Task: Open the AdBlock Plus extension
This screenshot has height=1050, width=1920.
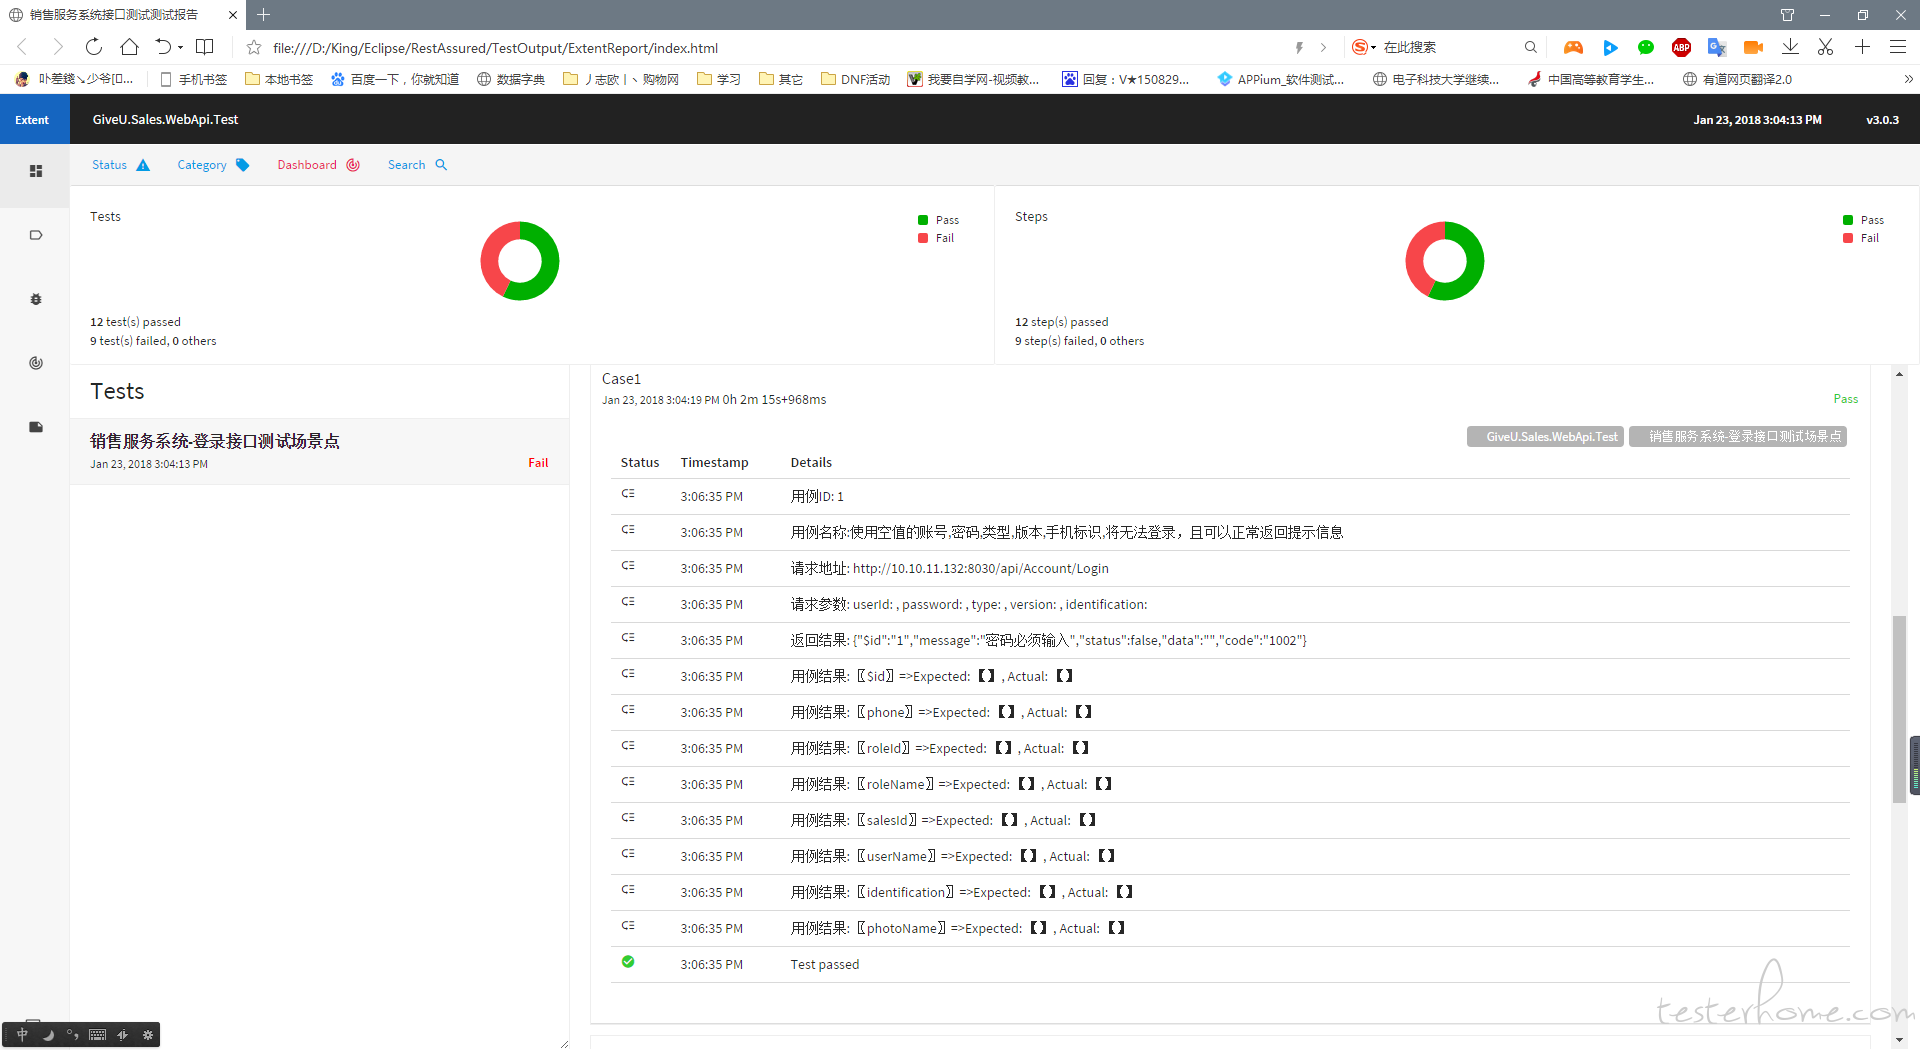Action: point(1681,47)
